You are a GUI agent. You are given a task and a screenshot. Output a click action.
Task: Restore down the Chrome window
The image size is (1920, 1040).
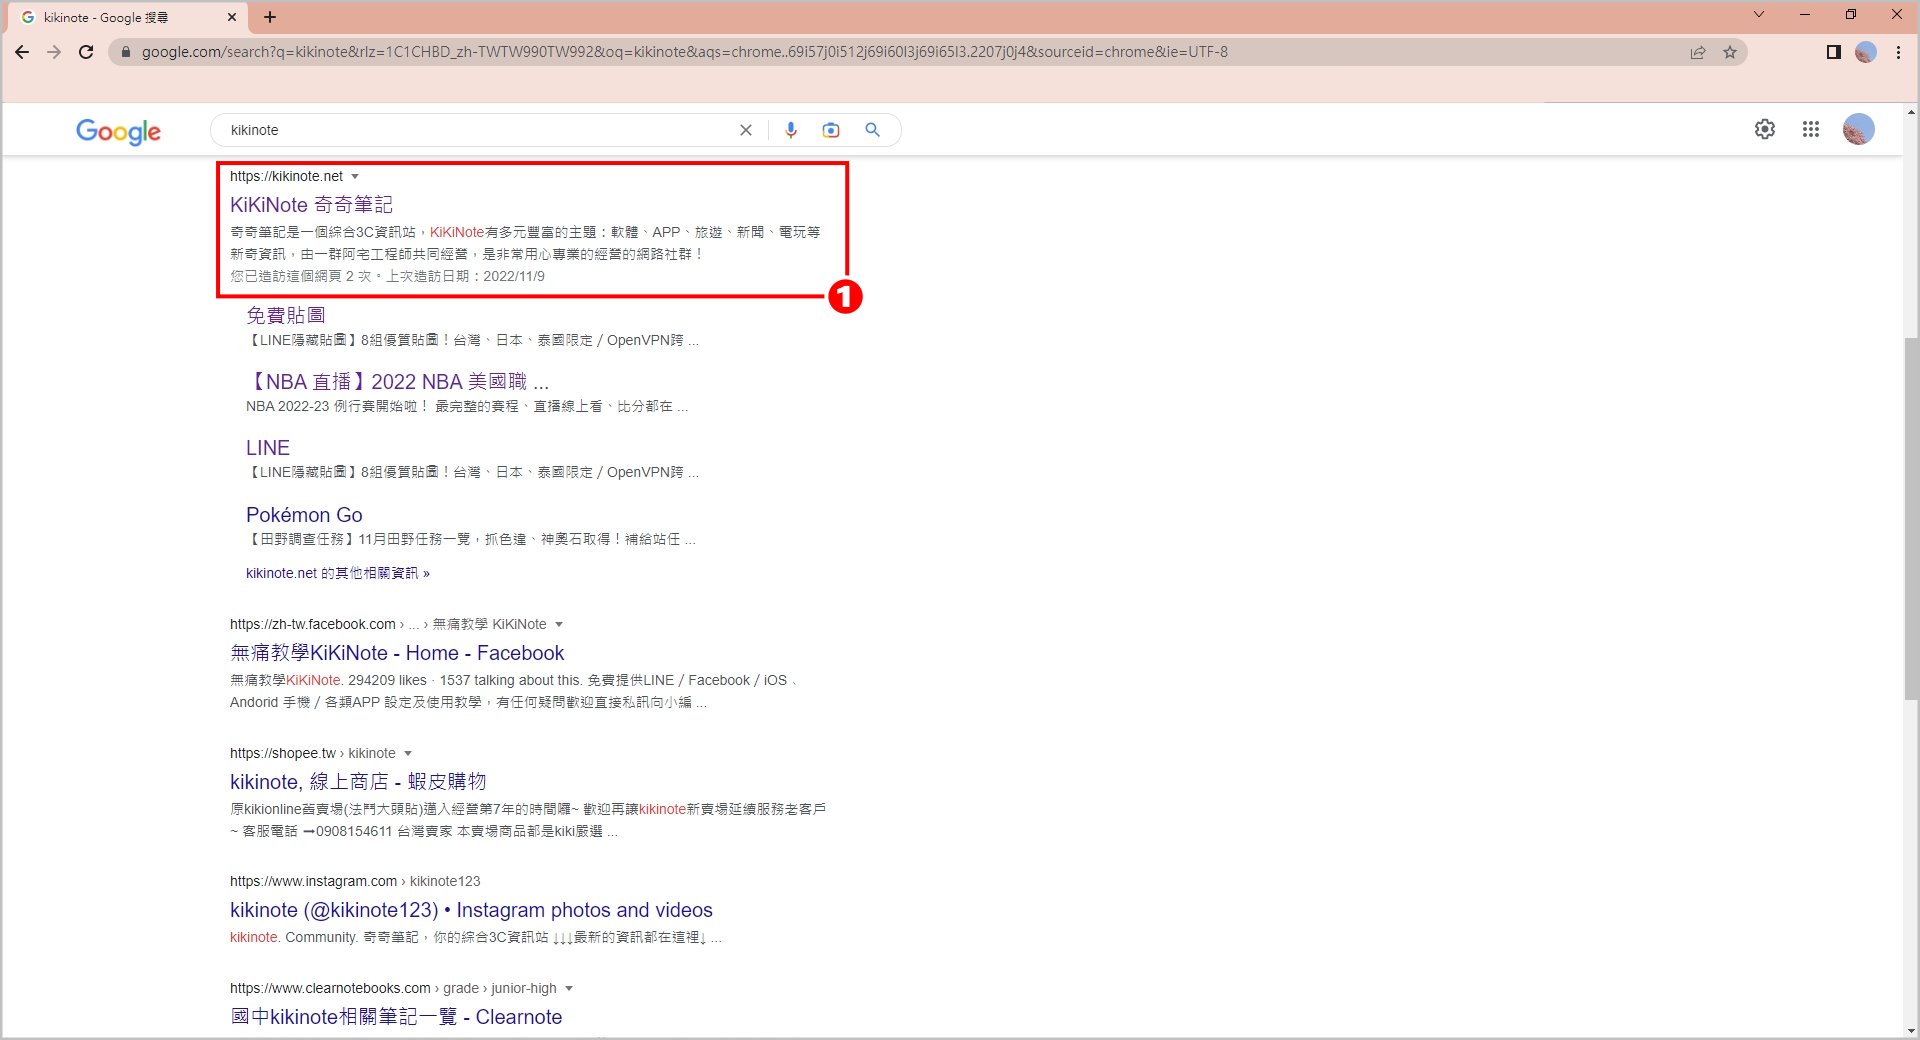pyautogui.click(x=1851, y=14)
